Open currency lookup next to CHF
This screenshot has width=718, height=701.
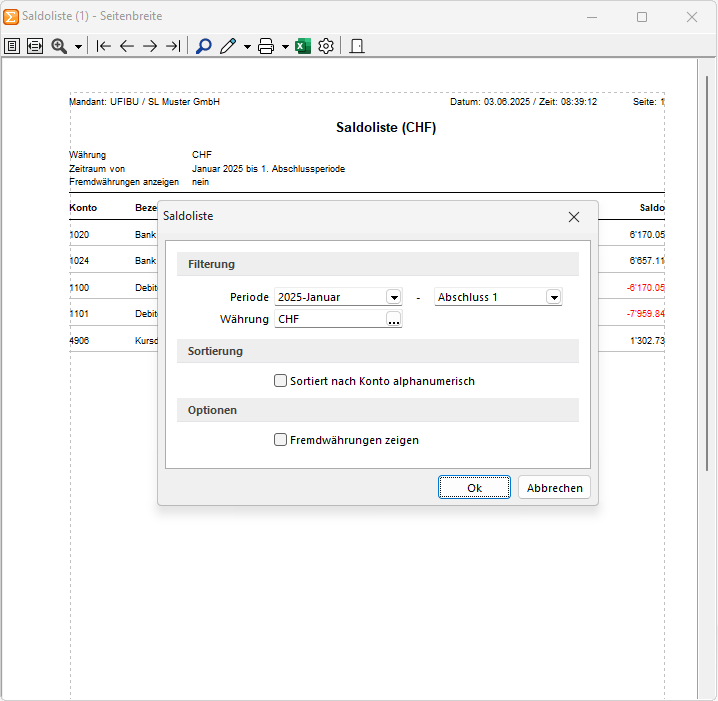pyautogui.click(x=394, y=320)
